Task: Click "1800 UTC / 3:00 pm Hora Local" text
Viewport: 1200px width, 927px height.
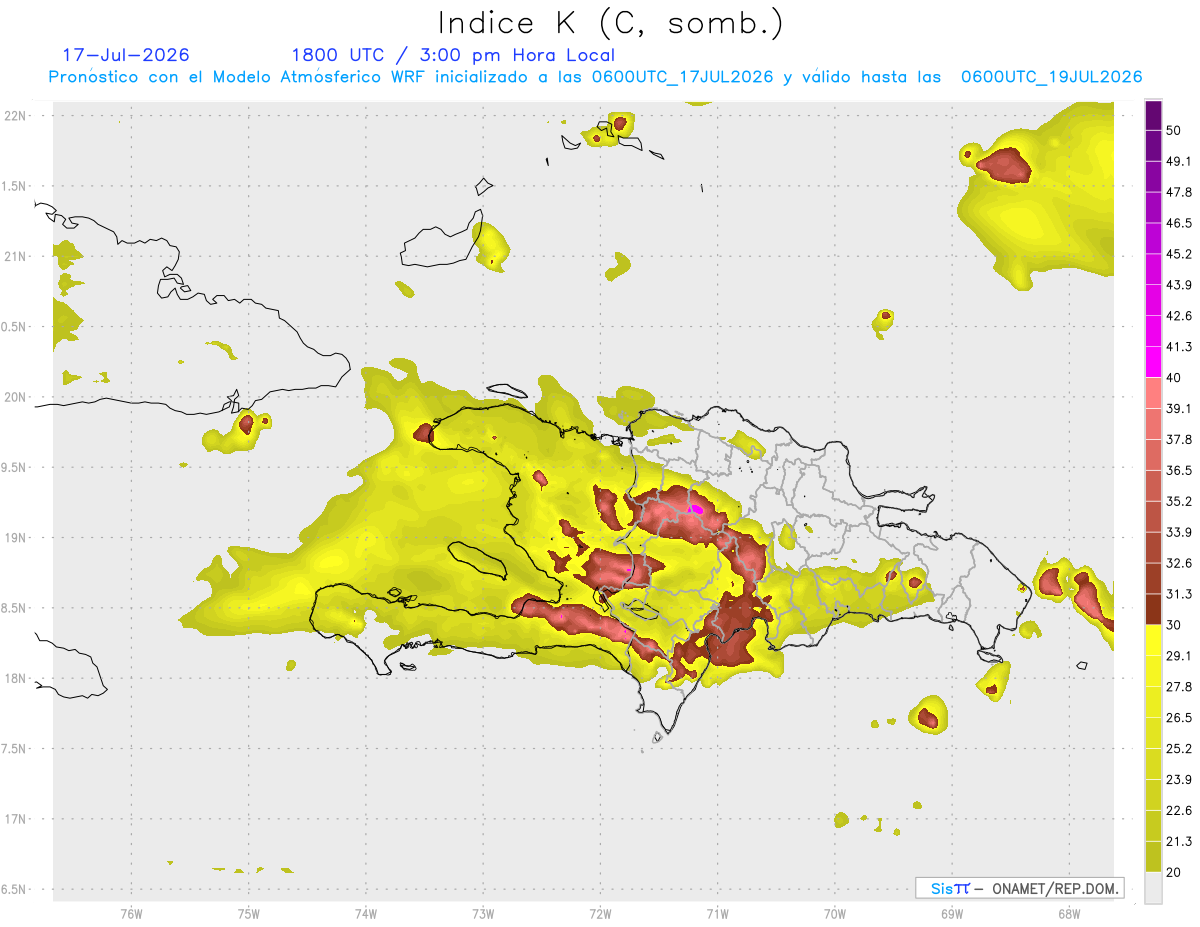Action: (x=453, y=55)
